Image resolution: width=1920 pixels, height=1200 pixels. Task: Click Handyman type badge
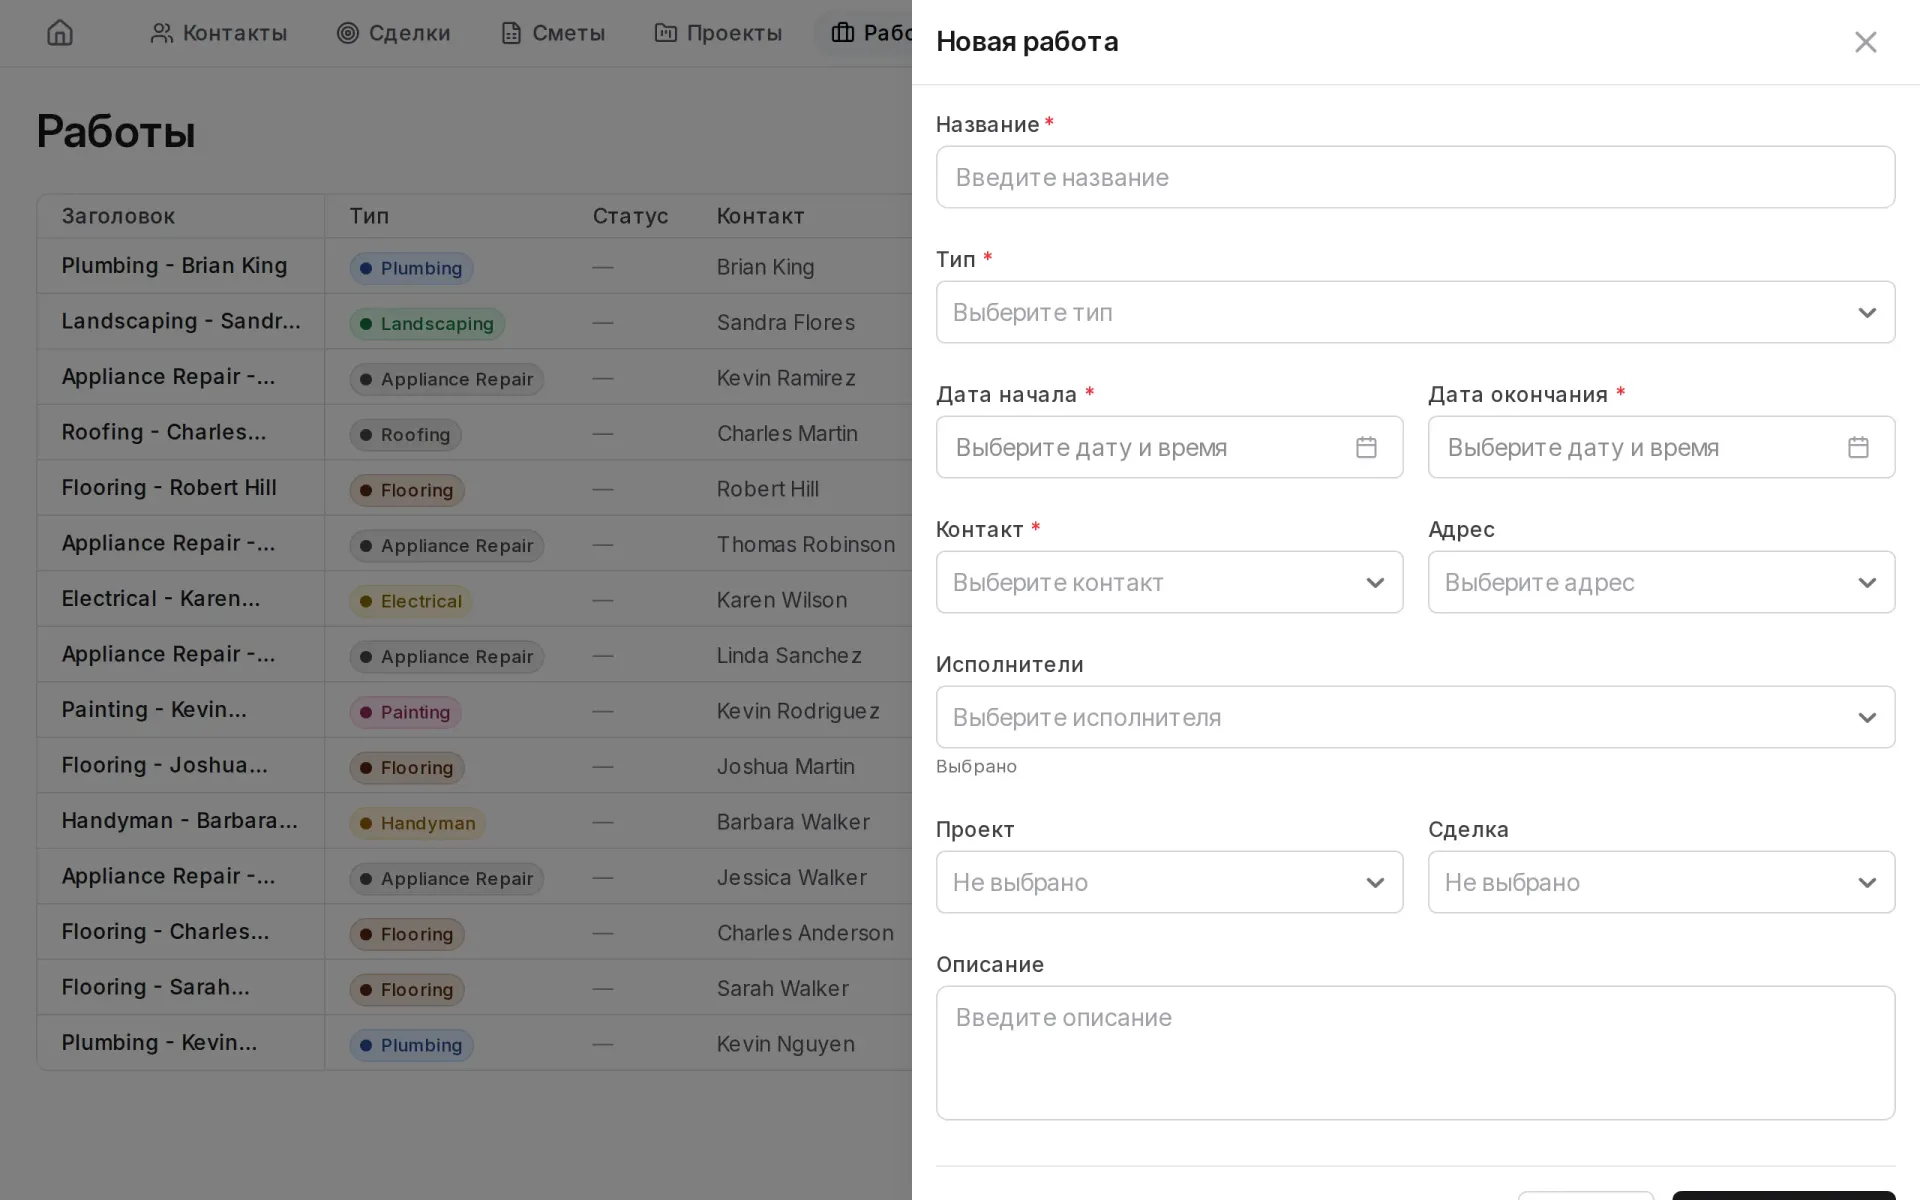point(417,823)
